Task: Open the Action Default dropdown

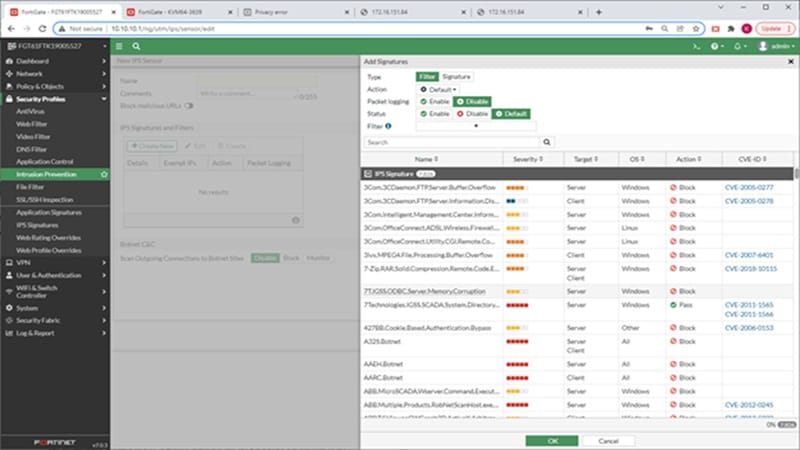Action: tap(438, 89)
